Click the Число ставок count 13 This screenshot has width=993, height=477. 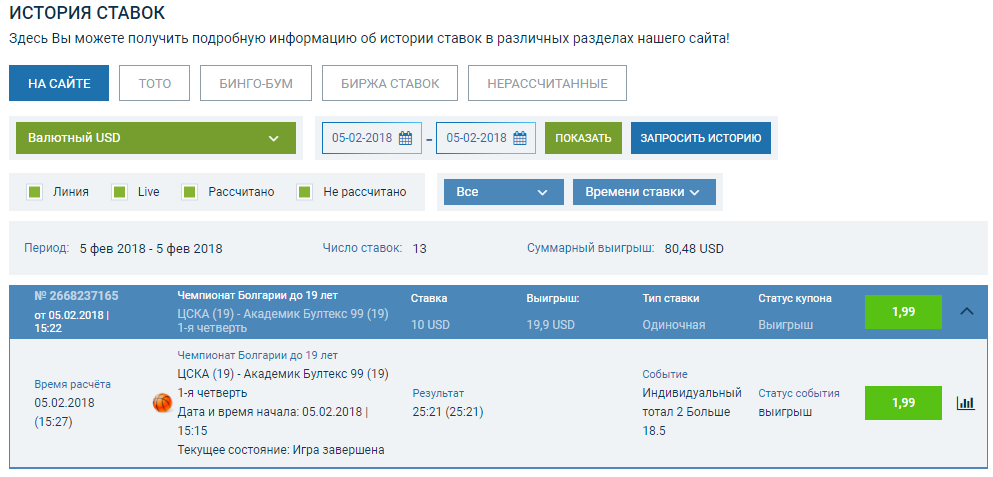[419, 249]
